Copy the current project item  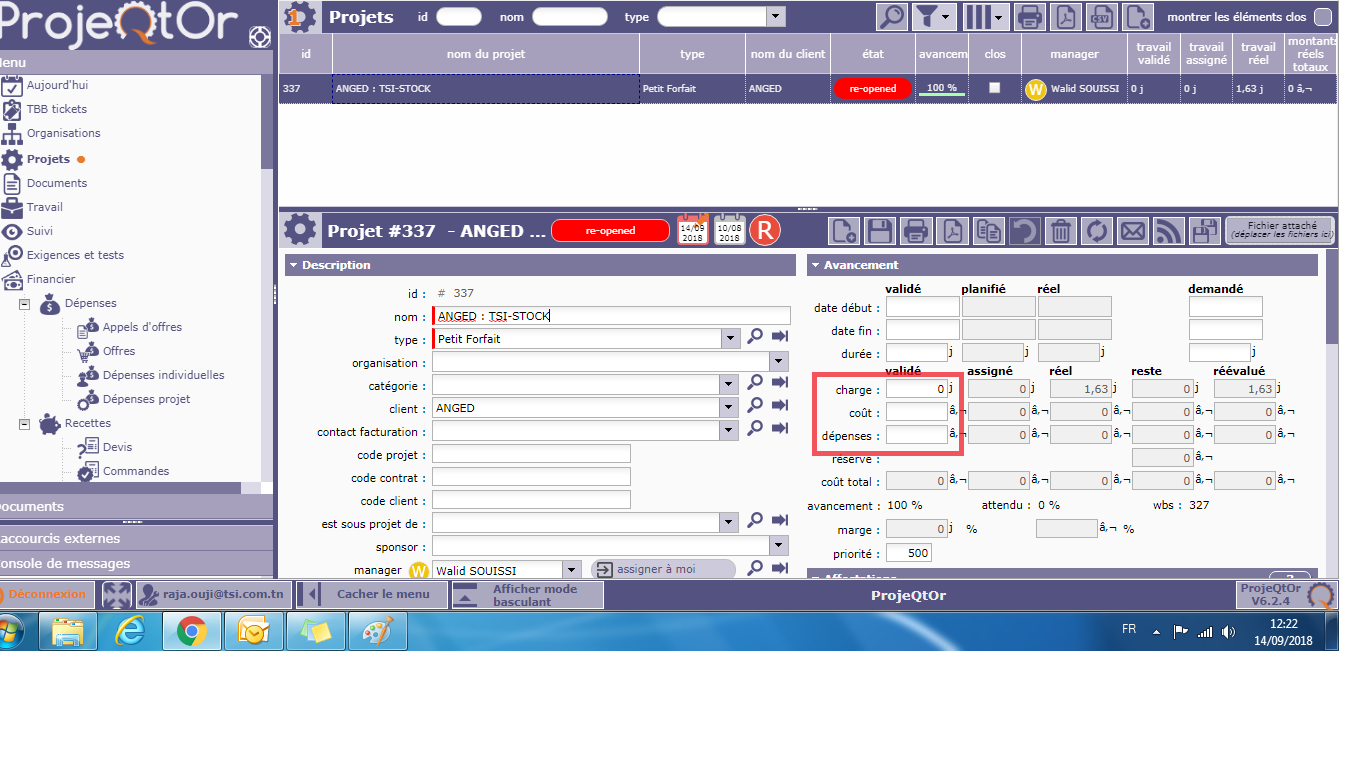(989, 231)
